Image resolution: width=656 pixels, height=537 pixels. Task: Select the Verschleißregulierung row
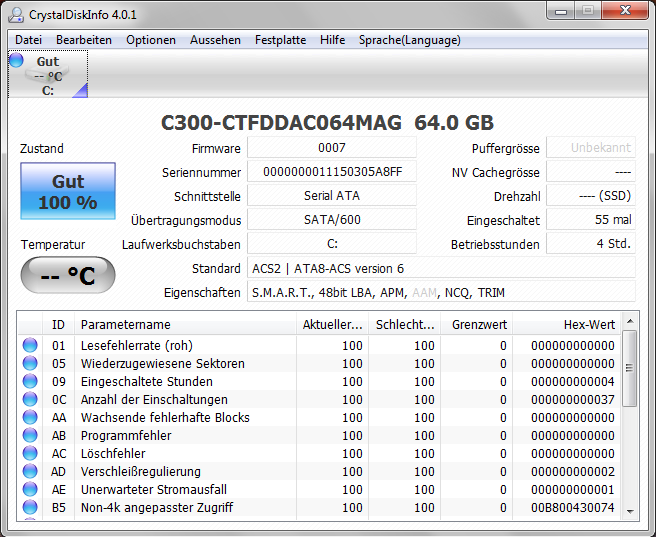point(319,471)
